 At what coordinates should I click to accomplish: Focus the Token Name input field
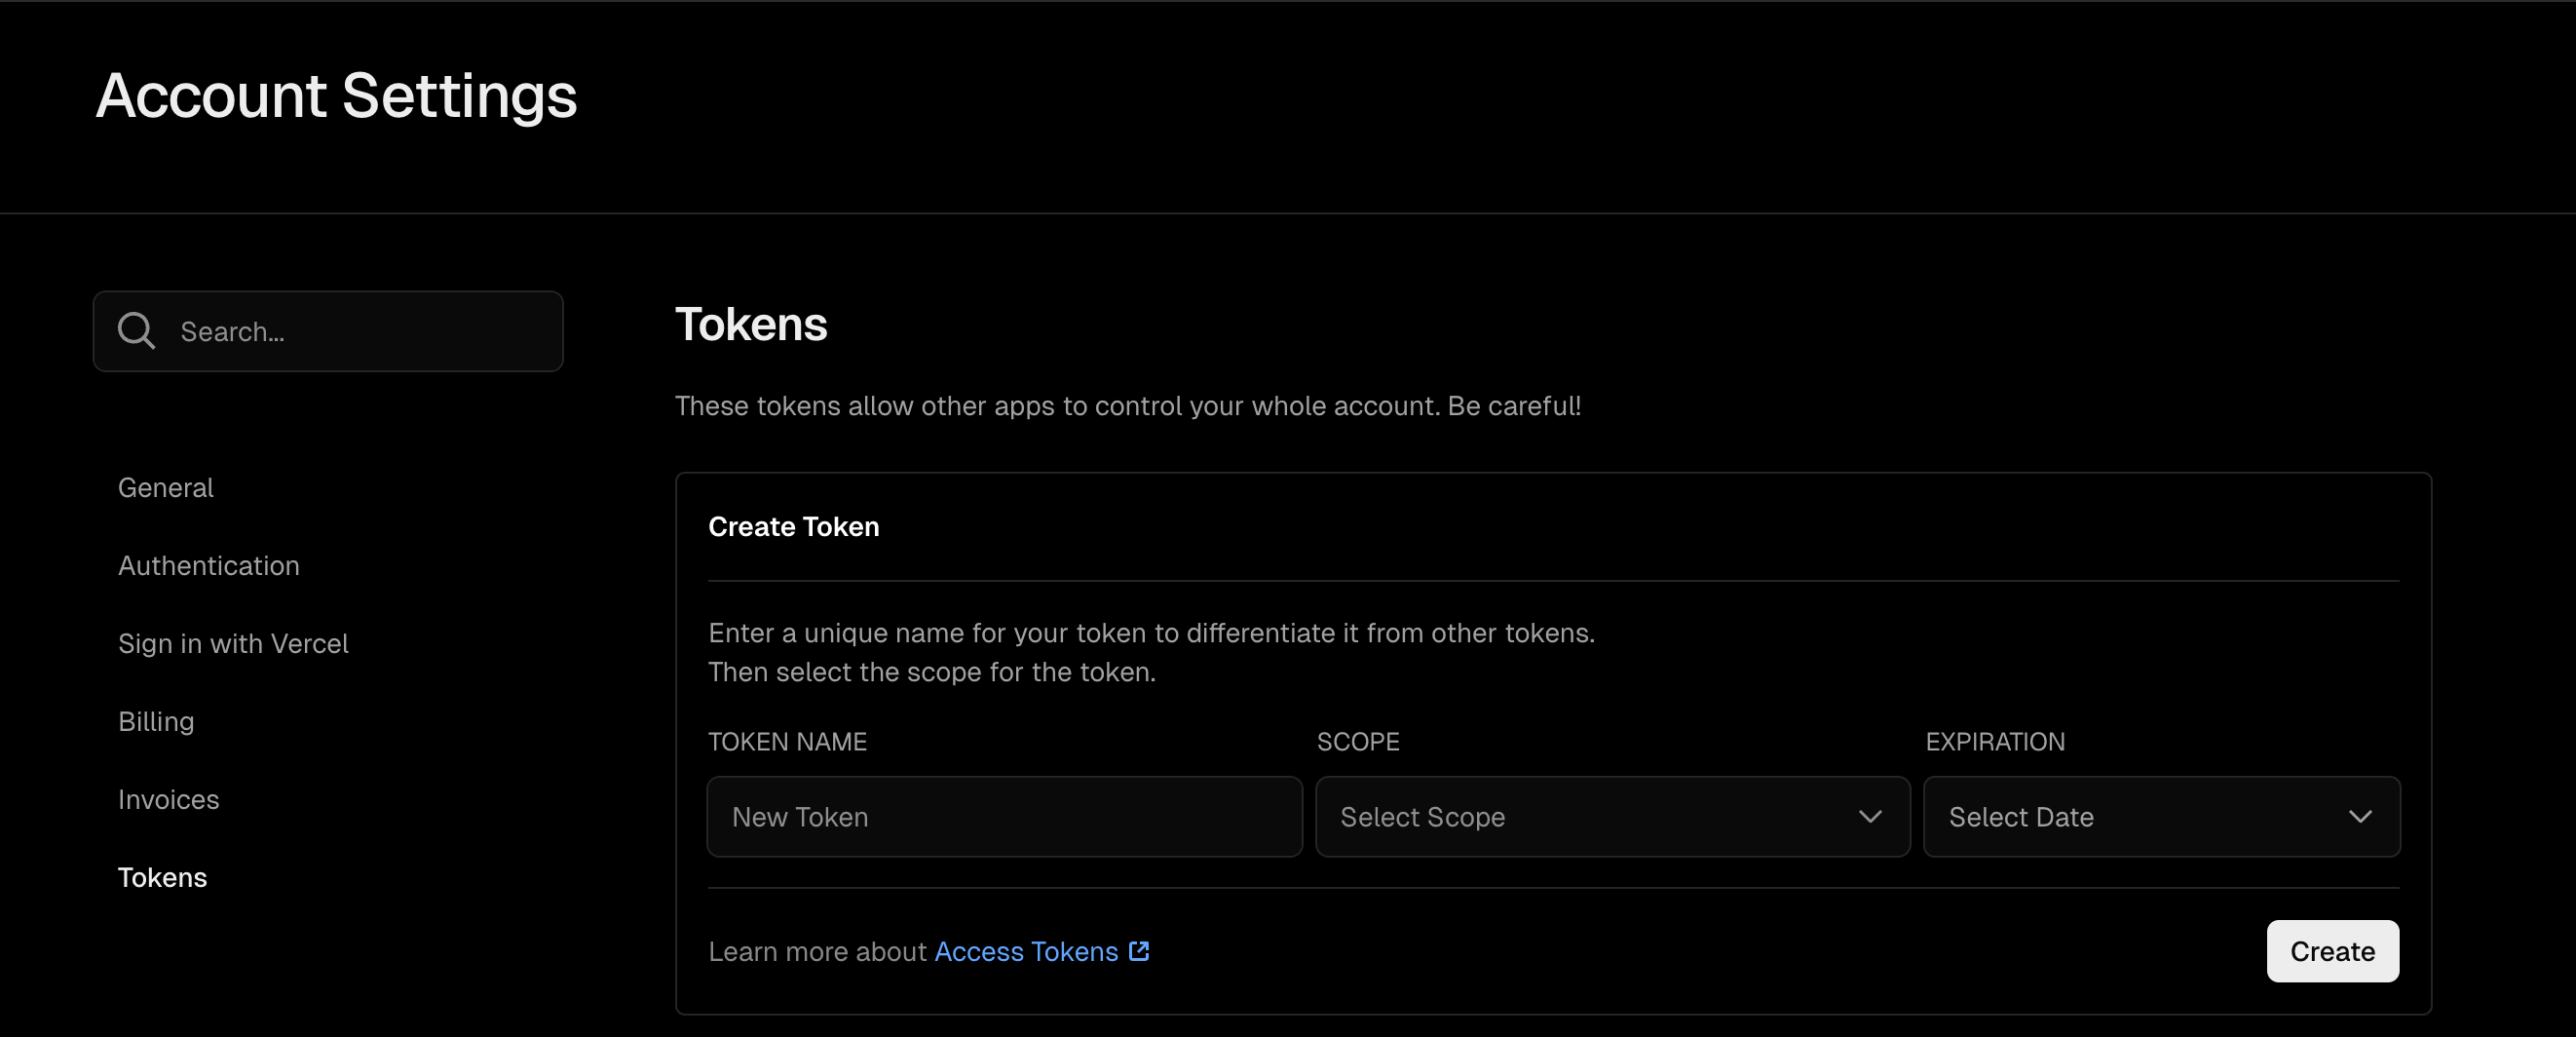pos(1004,817)
